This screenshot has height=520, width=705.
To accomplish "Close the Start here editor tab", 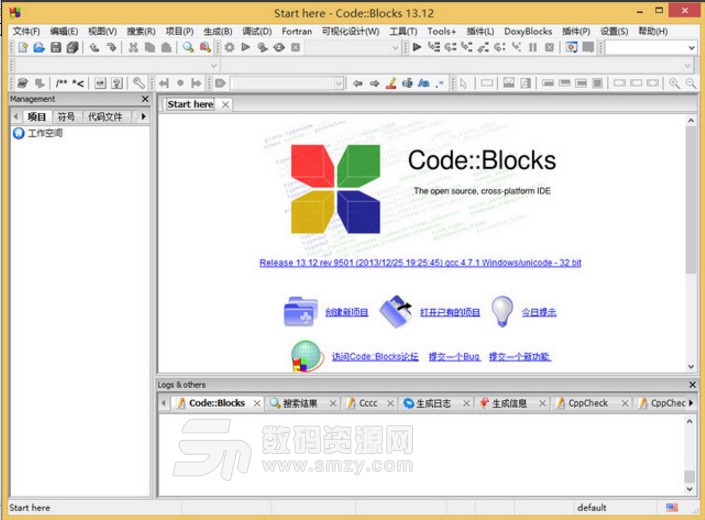I will [225, 104].
